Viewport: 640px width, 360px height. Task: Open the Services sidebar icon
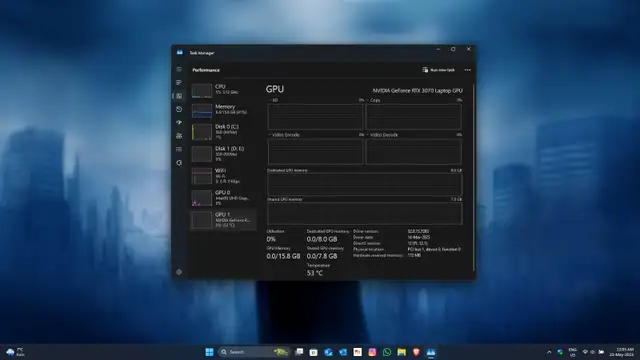(179, 163)
